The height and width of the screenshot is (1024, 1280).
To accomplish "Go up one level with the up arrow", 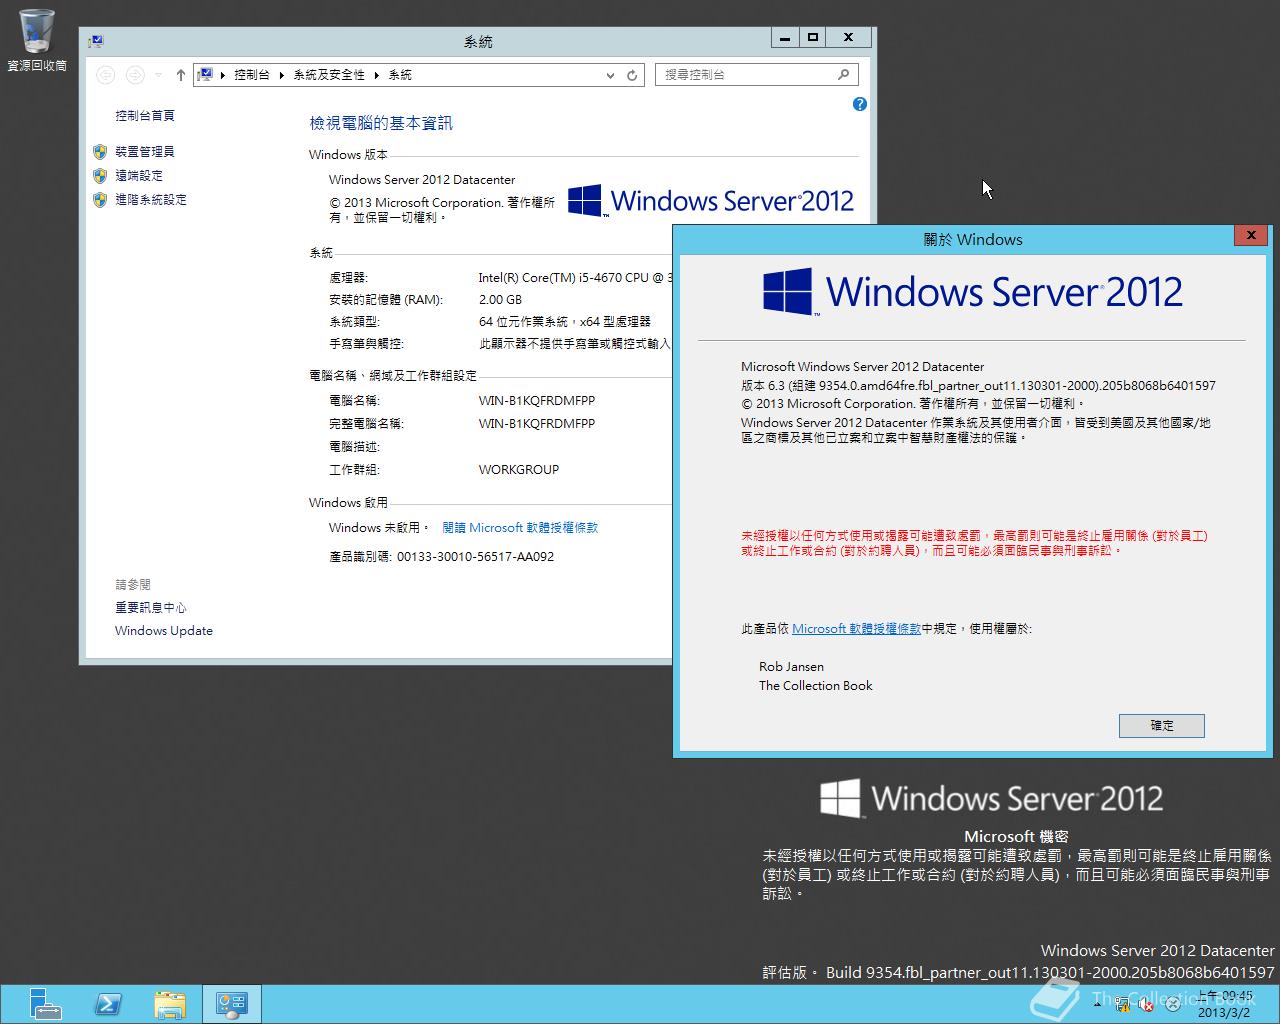I will tap(180, 75).
